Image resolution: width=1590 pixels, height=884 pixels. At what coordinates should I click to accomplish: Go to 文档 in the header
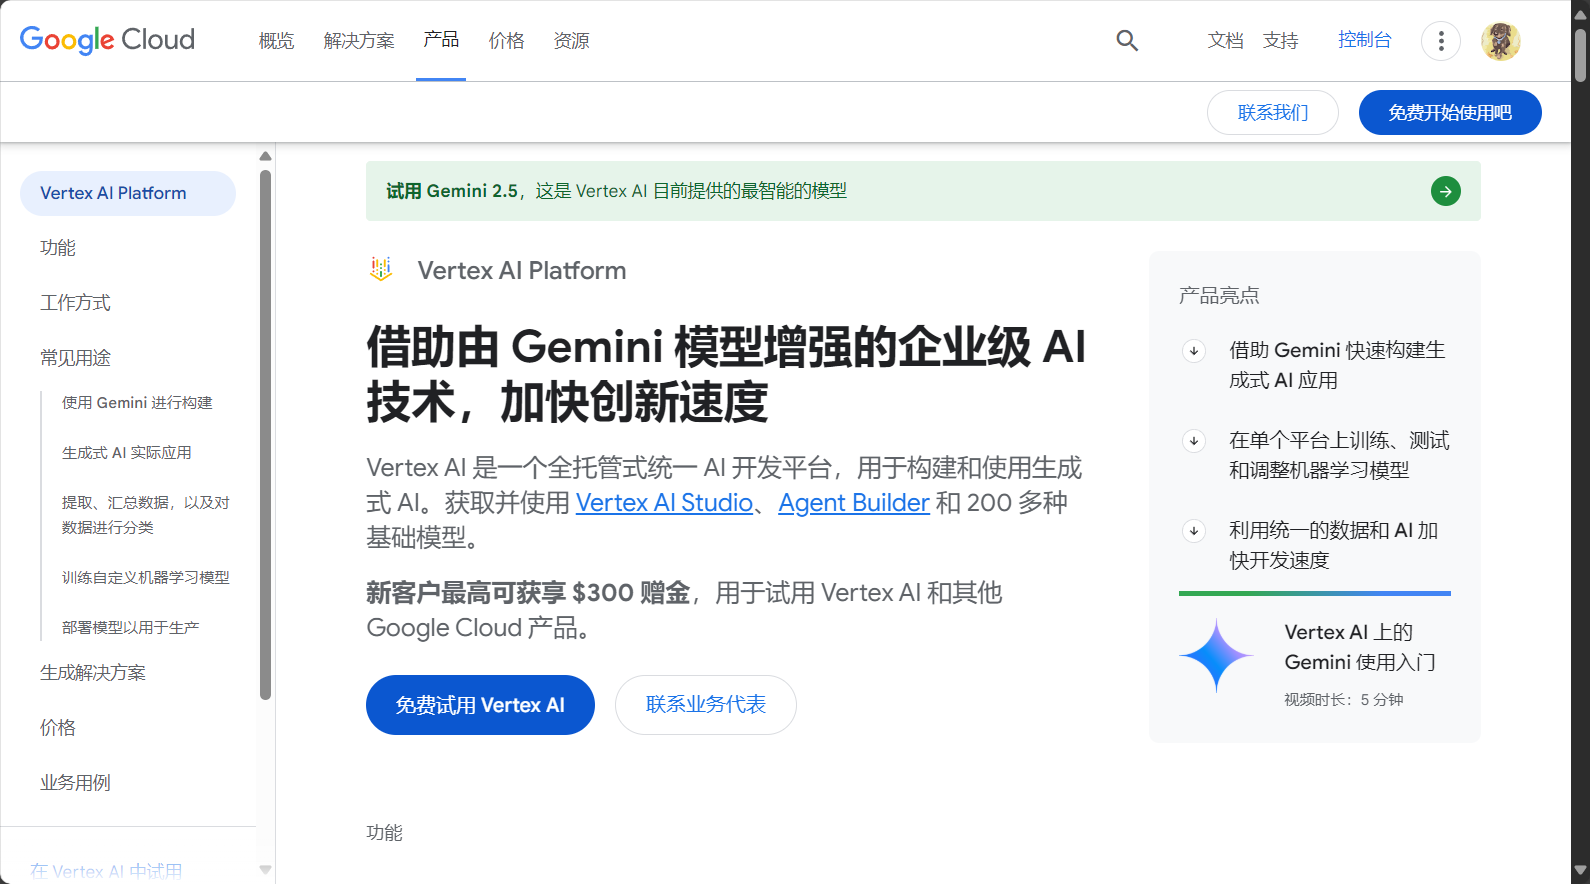1225,40
